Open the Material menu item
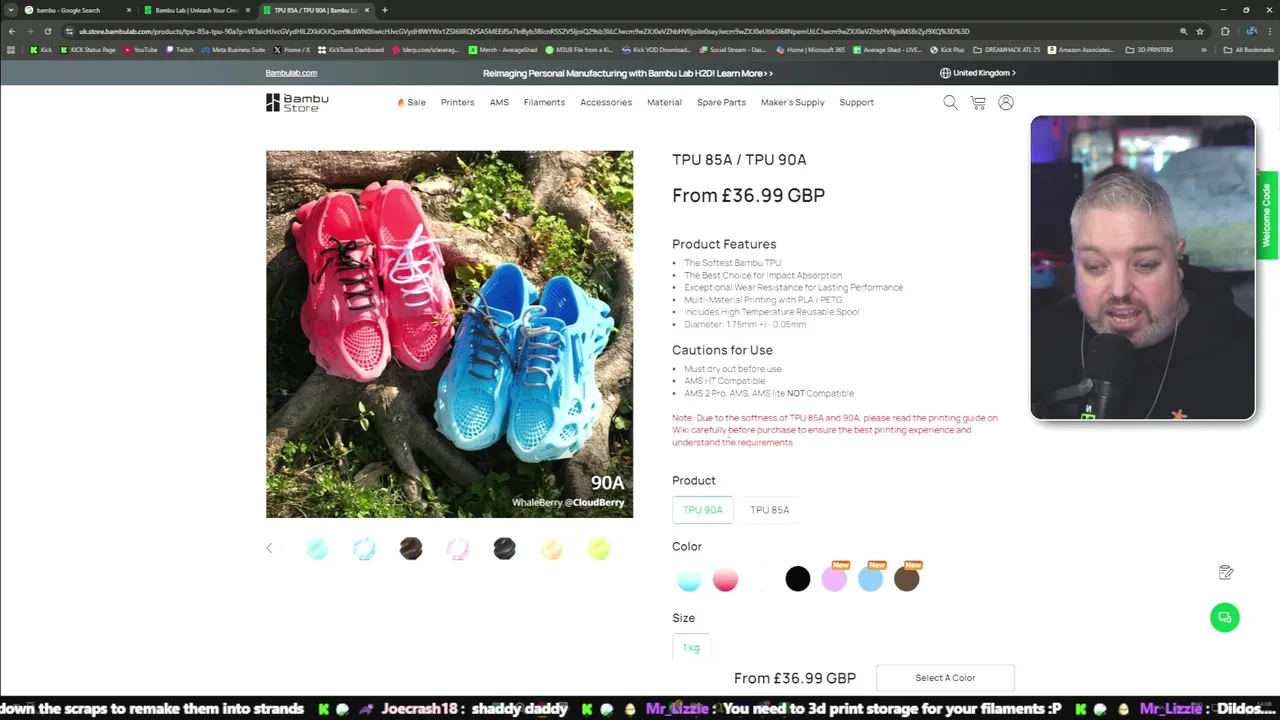Viewport: 1280px width, 720px height. point(664,102)
